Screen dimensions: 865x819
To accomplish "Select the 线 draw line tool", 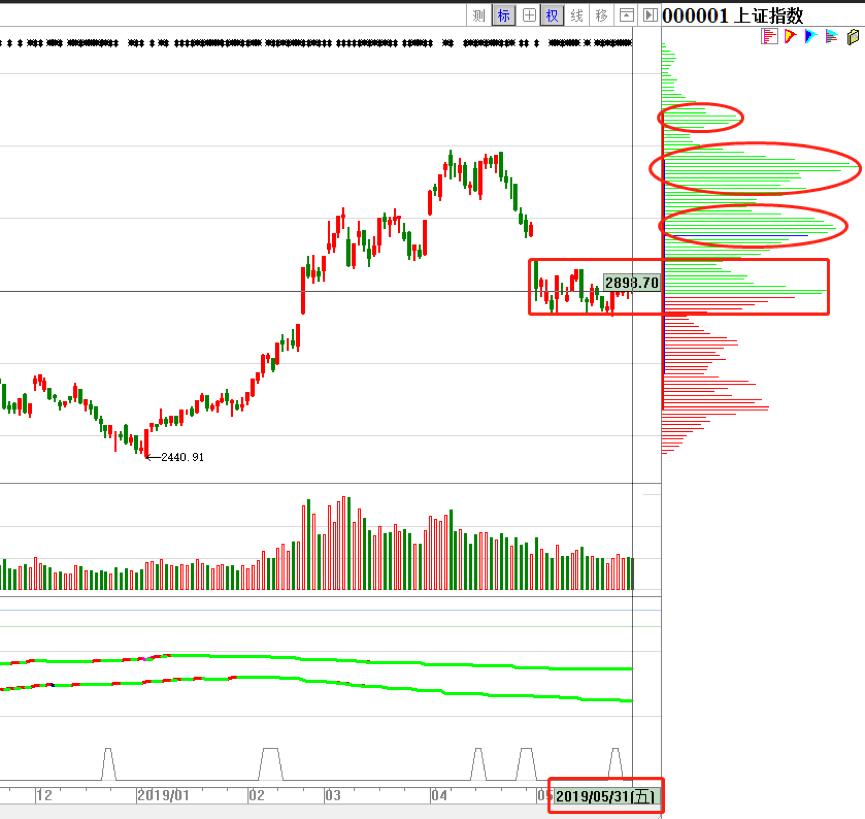I will (576, 15).
